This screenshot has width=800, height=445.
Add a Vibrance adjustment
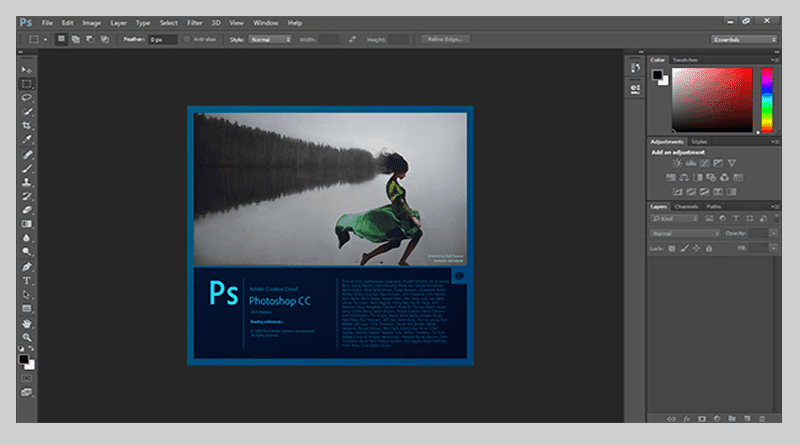coord(732,163)
